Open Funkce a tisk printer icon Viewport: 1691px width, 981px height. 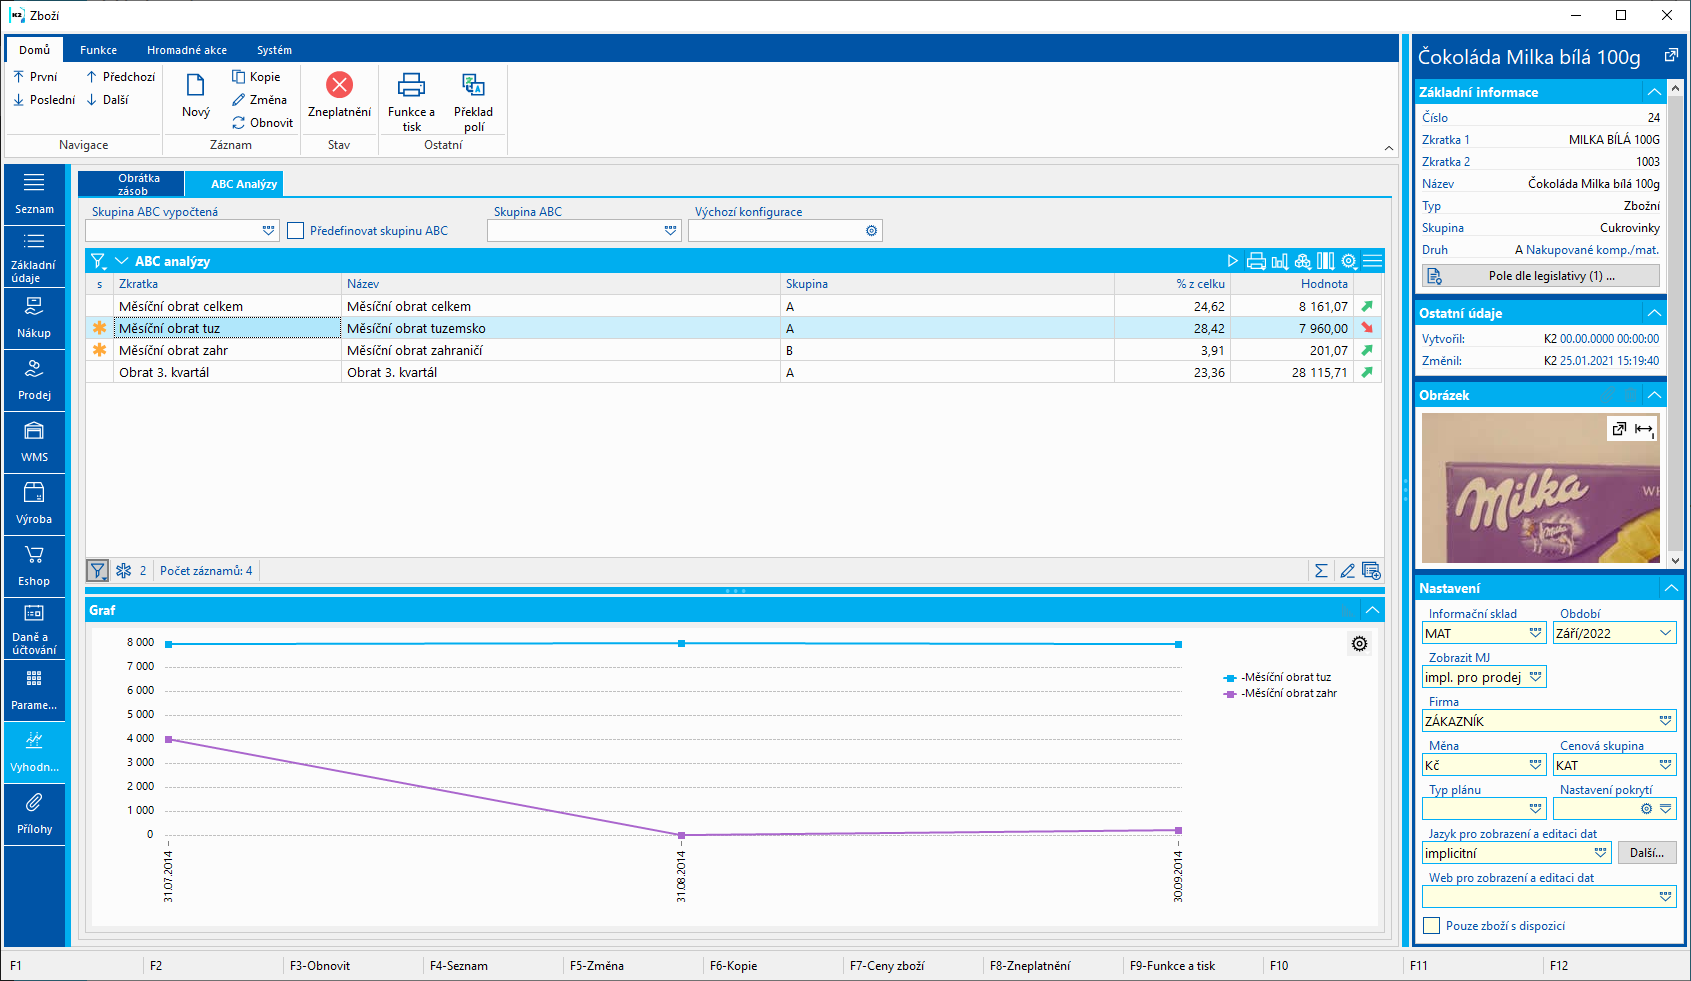[411, 86]
